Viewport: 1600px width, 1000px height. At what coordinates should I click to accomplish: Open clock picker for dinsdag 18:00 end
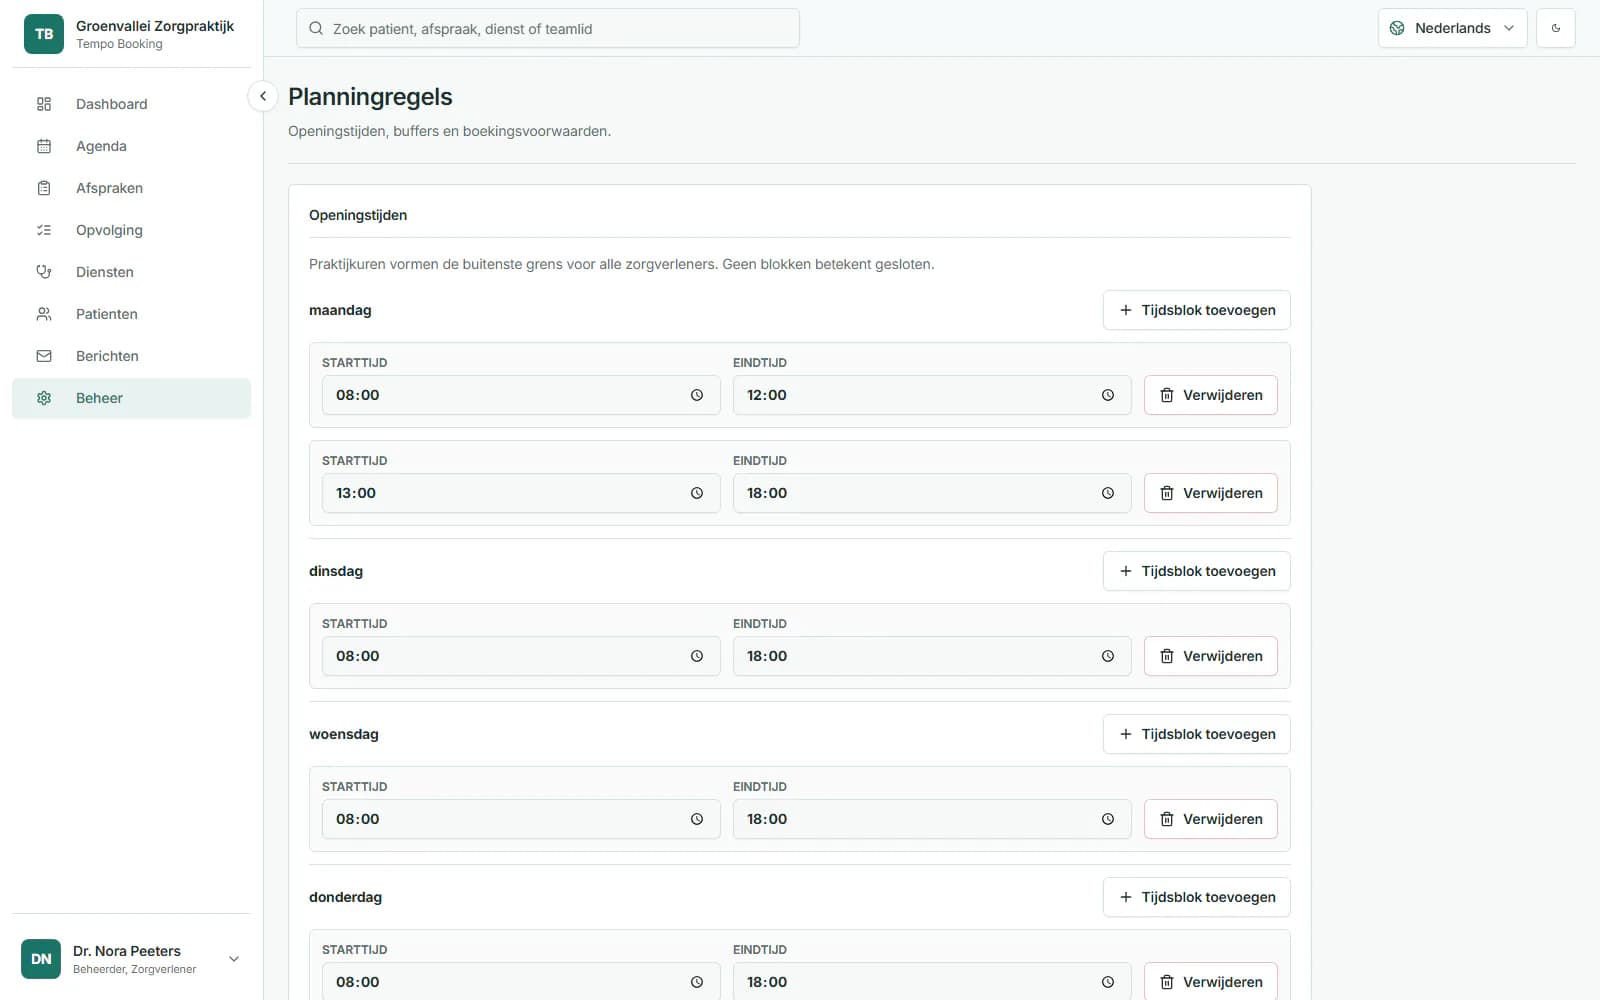point(1108,656)
